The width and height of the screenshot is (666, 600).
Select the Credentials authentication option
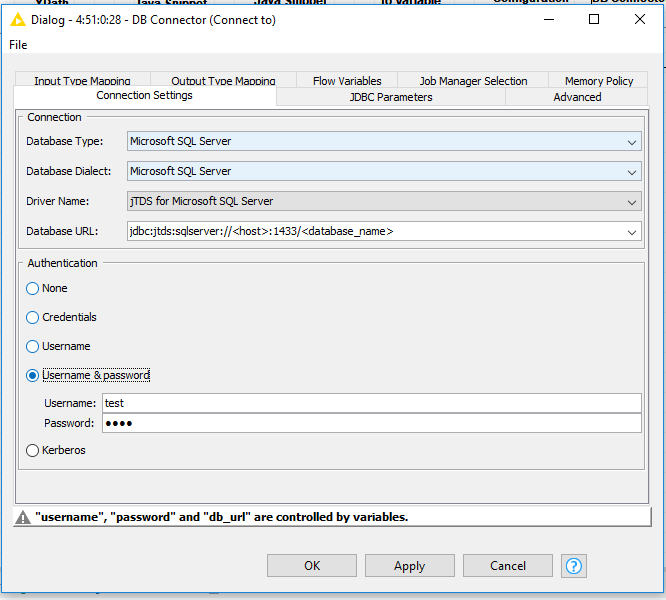point(61,317)
